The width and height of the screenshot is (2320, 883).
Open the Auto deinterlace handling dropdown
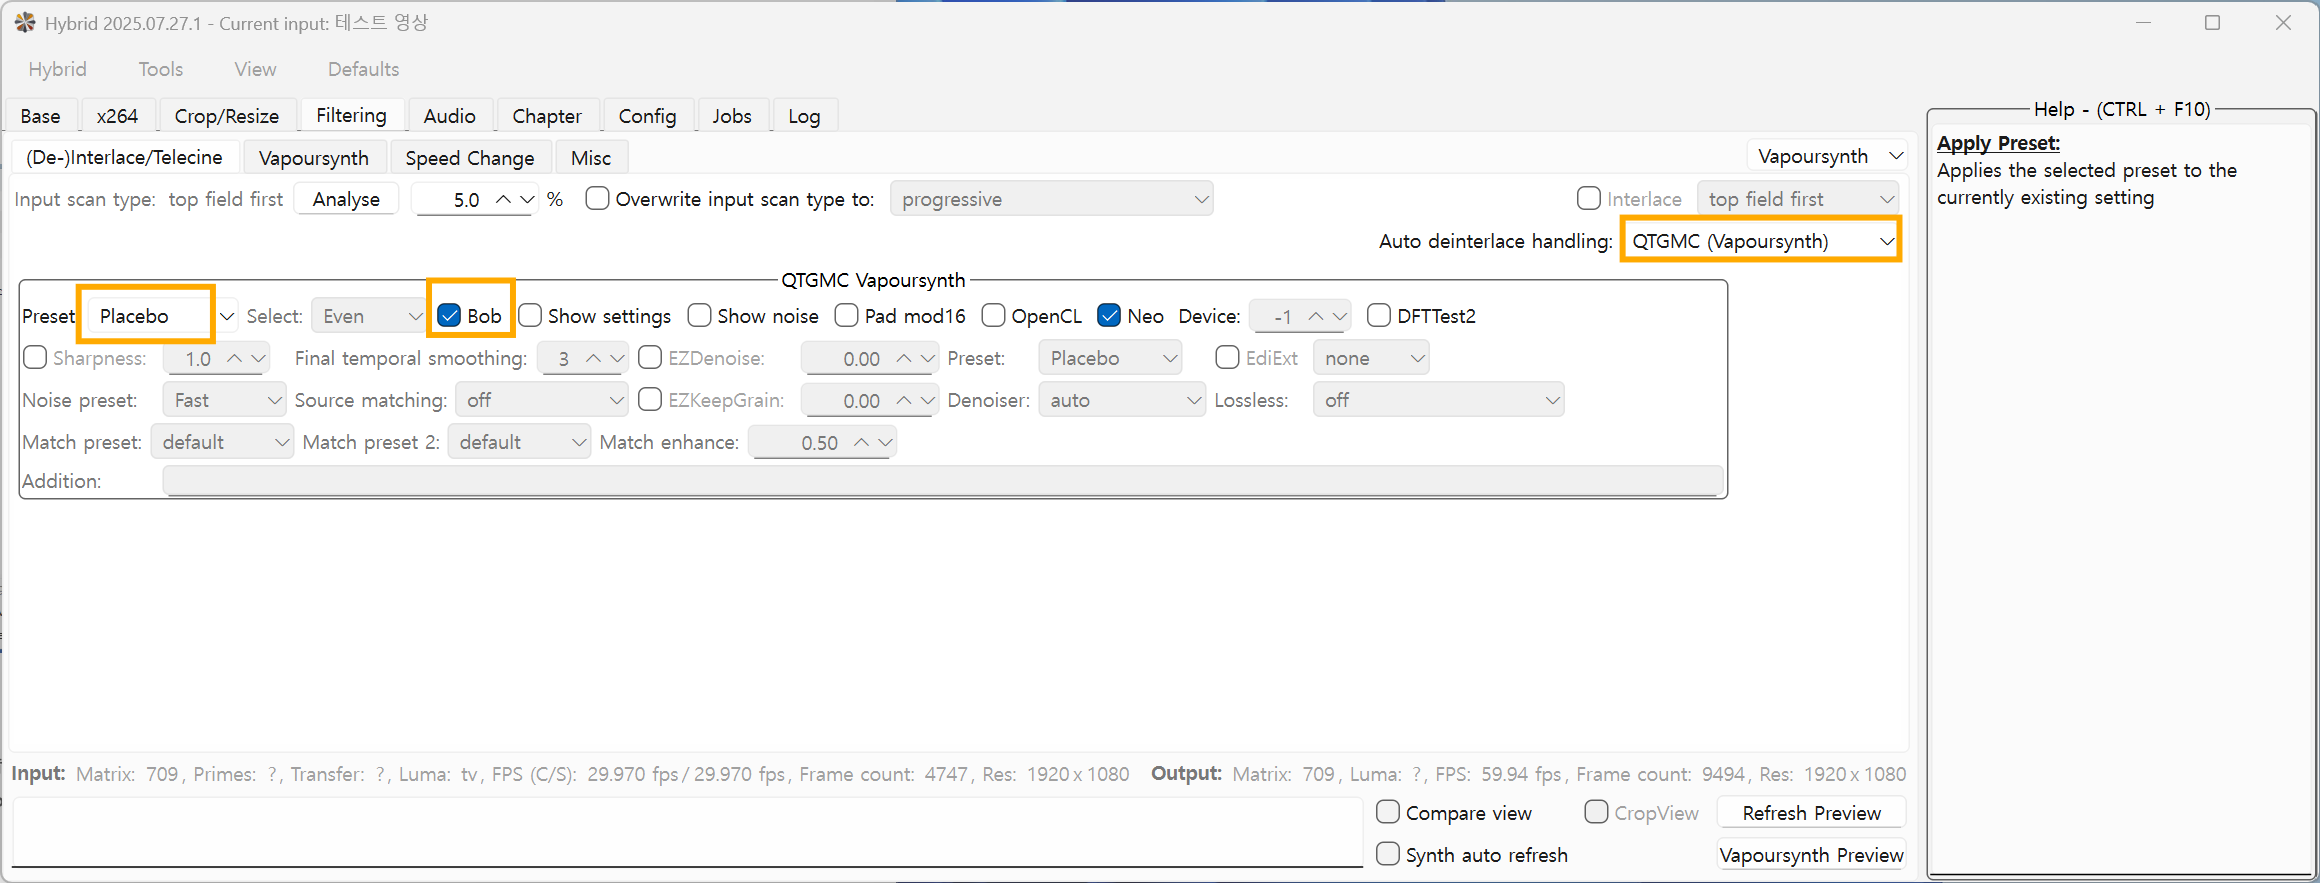click(x=1761, y=241)
